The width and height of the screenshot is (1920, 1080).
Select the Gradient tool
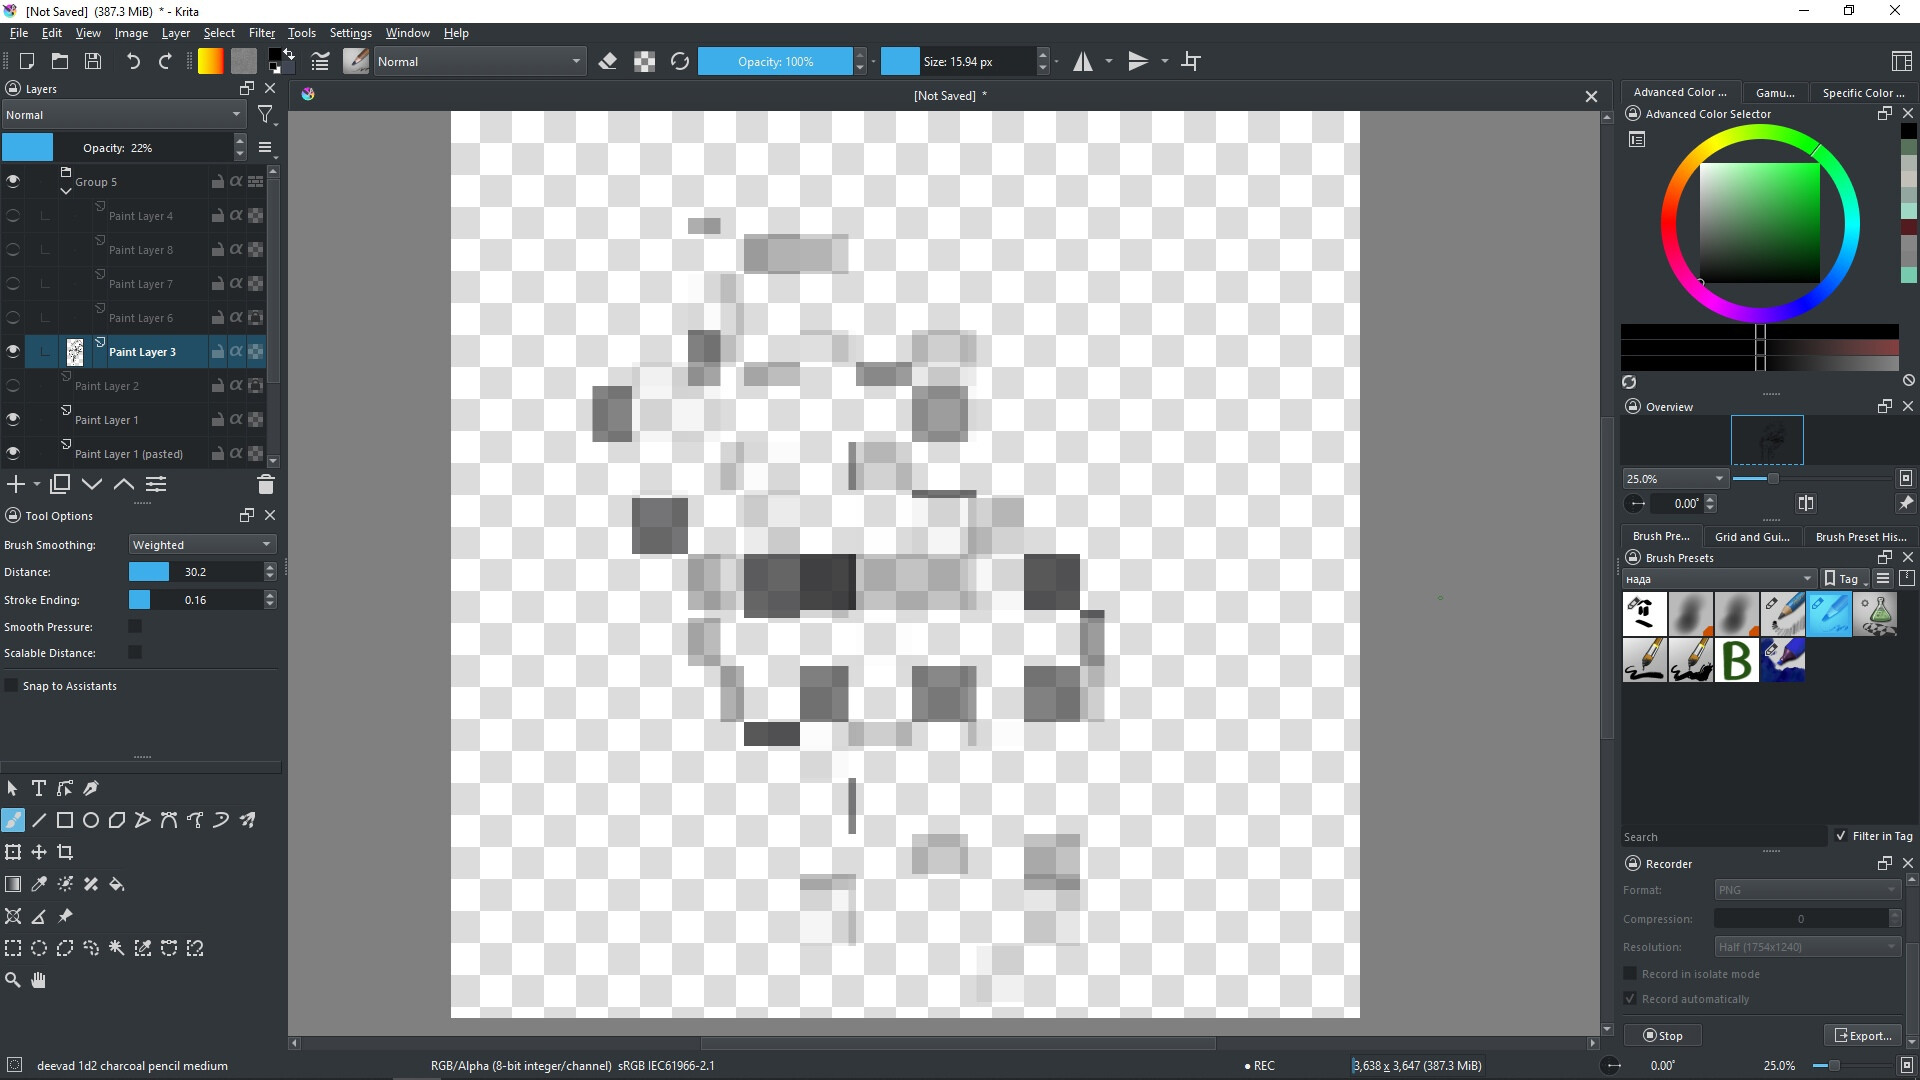click(13, 885)
